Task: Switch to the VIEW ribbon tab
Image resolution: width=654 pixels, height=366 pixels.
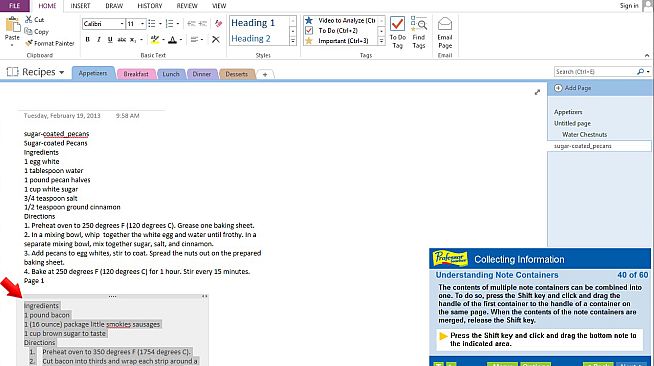Action: click(x=219, y=6)
